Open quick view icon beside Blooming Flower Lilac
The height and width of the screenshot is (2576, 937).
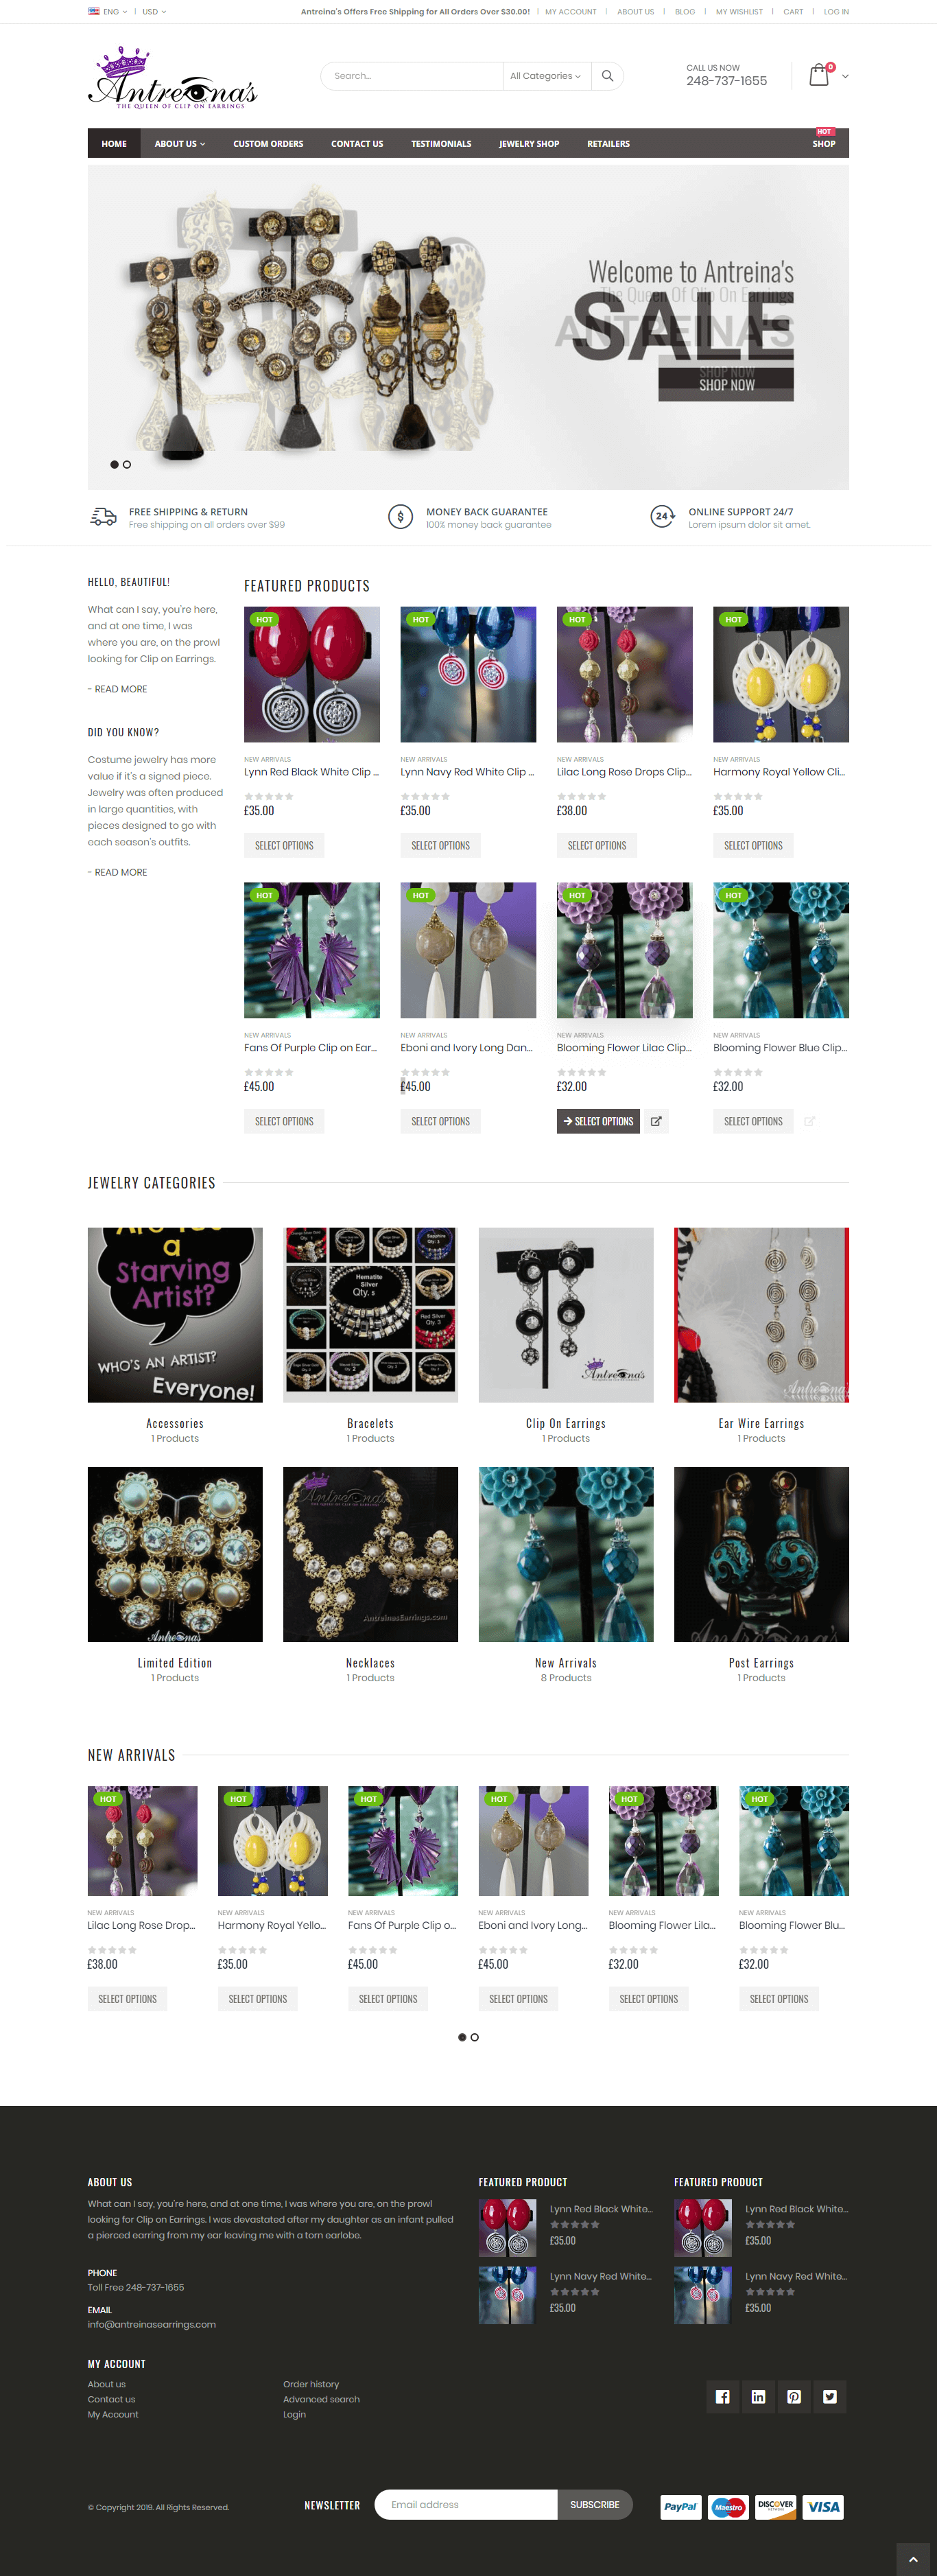[656, 1121]
